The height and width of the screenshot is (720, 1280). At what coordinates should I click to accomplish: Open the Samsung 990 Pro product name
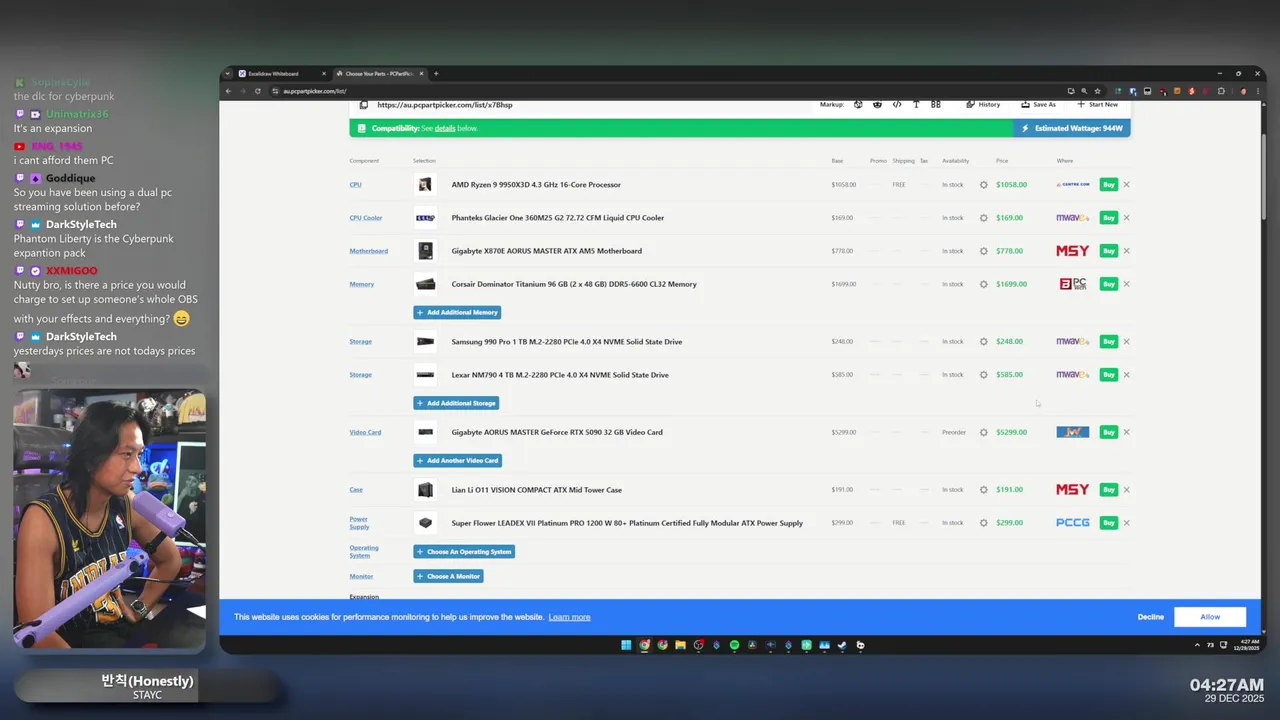(567, 342)
